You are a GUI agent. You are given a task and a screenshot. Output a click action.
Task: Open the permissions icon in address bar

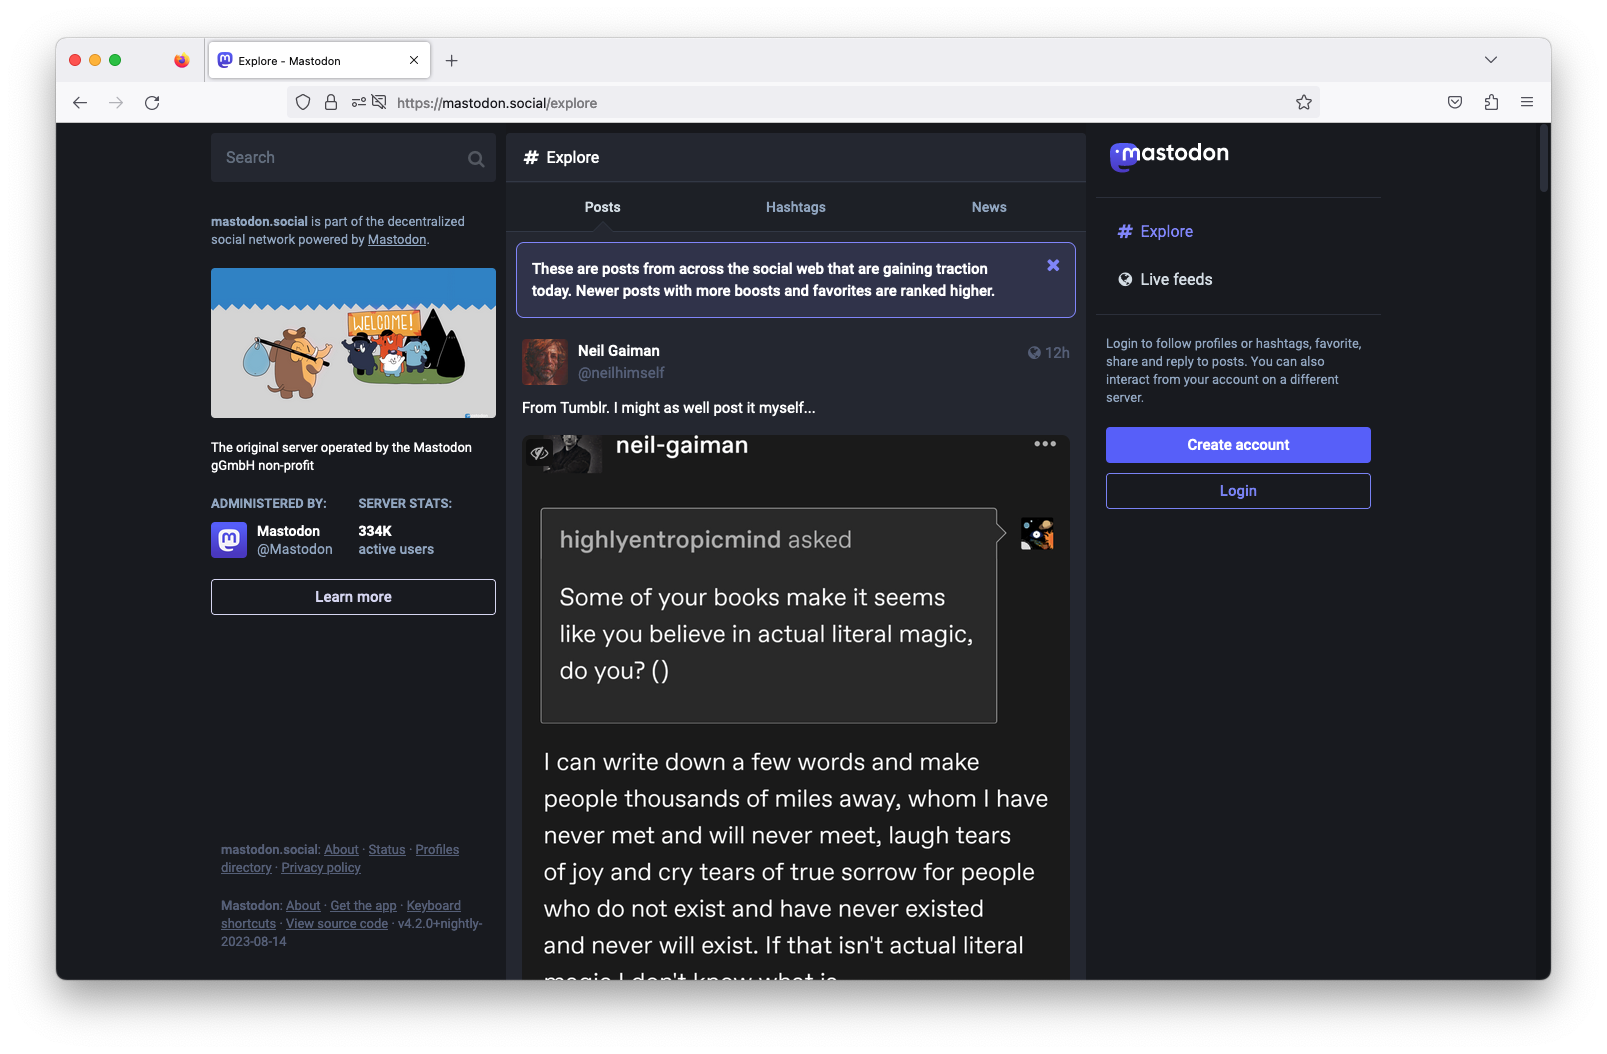point(359,103)
